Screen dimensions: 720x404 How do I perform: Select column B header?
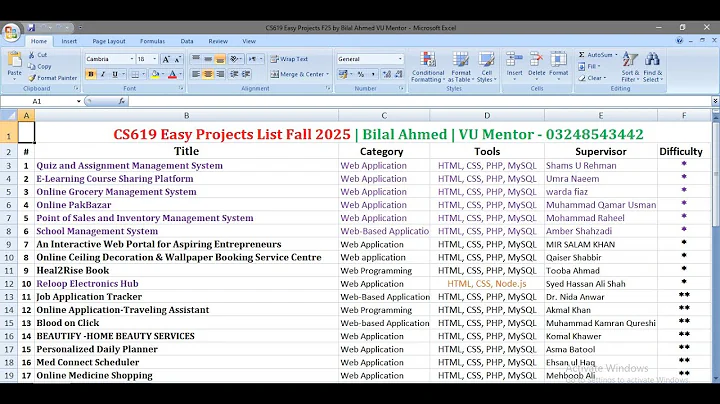tap(186, 115)
